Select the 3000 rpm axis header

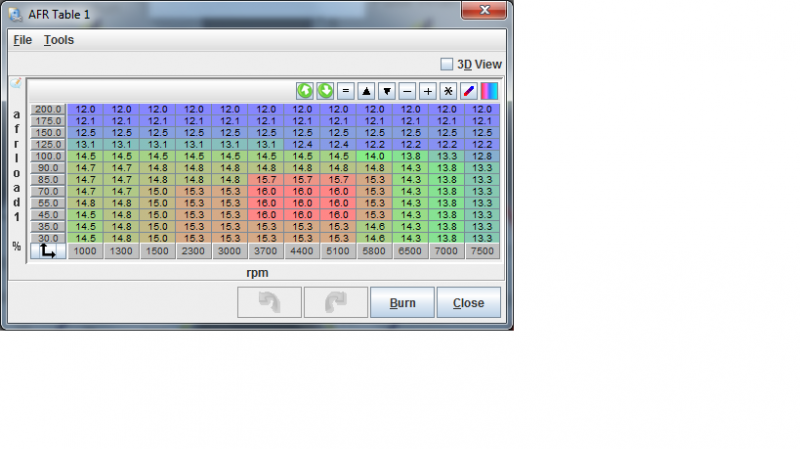click(230, 251)
